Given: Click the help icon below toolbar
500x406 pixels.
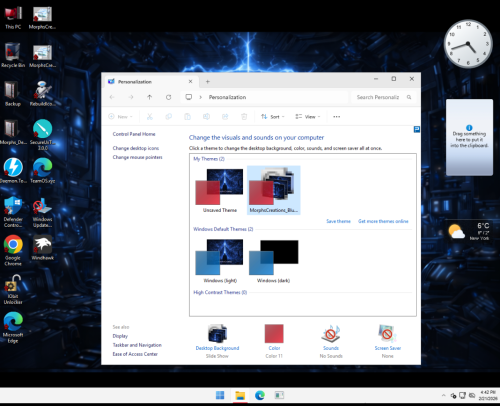Looking at the screenshot, I should point(417,129).
